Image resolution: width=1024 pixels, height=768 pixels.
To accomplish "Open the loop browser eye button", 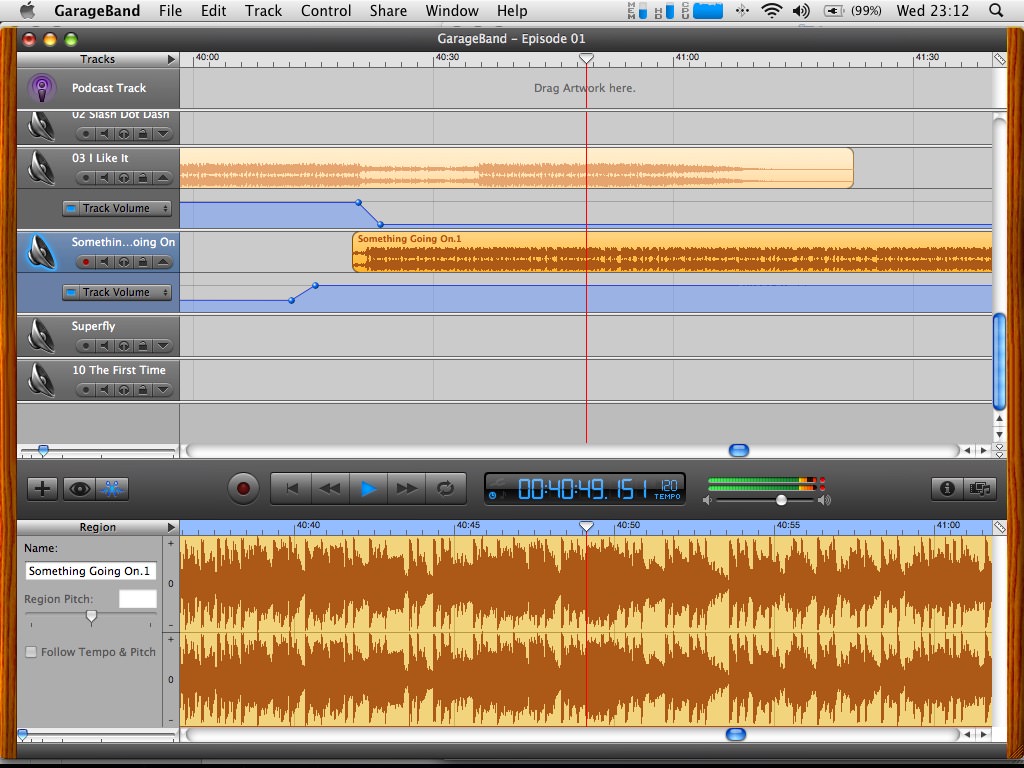I will [x=80, y=488].
